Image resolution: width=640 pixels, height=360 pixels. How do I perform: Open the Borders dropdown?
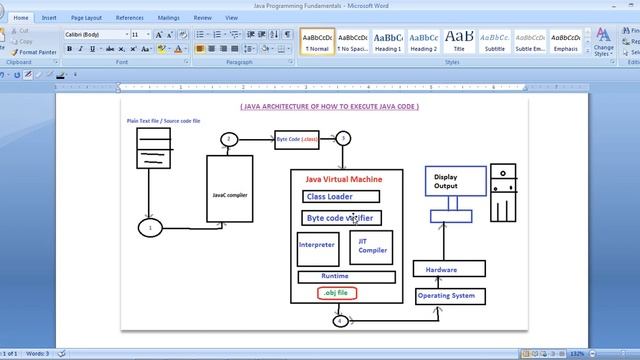(x=289, y=49)
